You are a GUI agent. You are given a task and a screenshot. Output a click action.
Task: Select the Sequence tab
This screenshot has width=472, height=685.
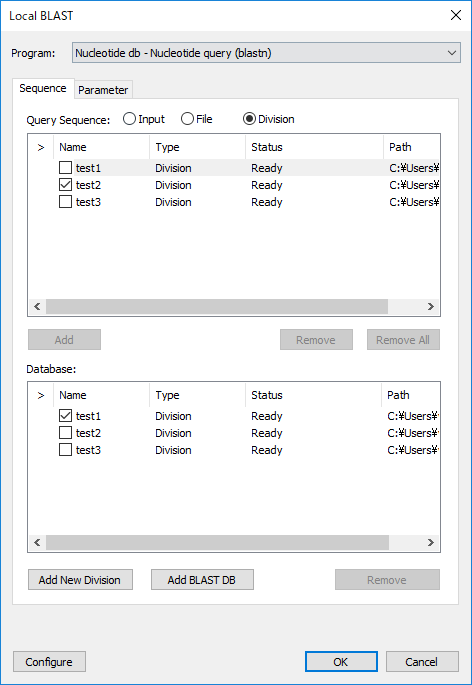tap(43, 88)
